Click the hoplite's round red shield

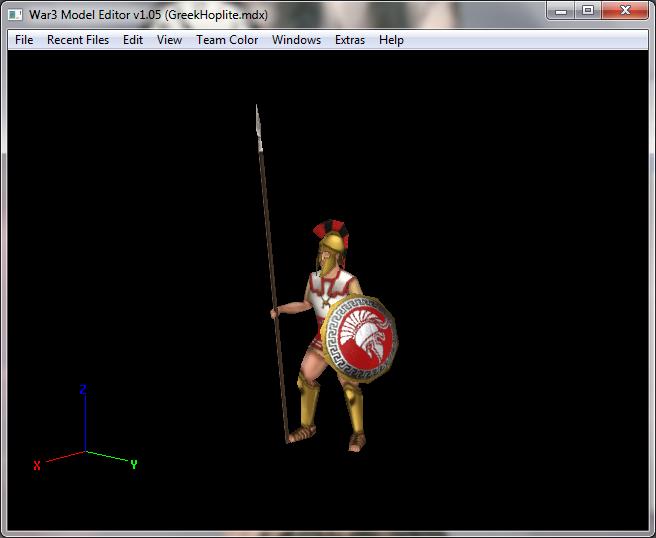tap(360, 338)
